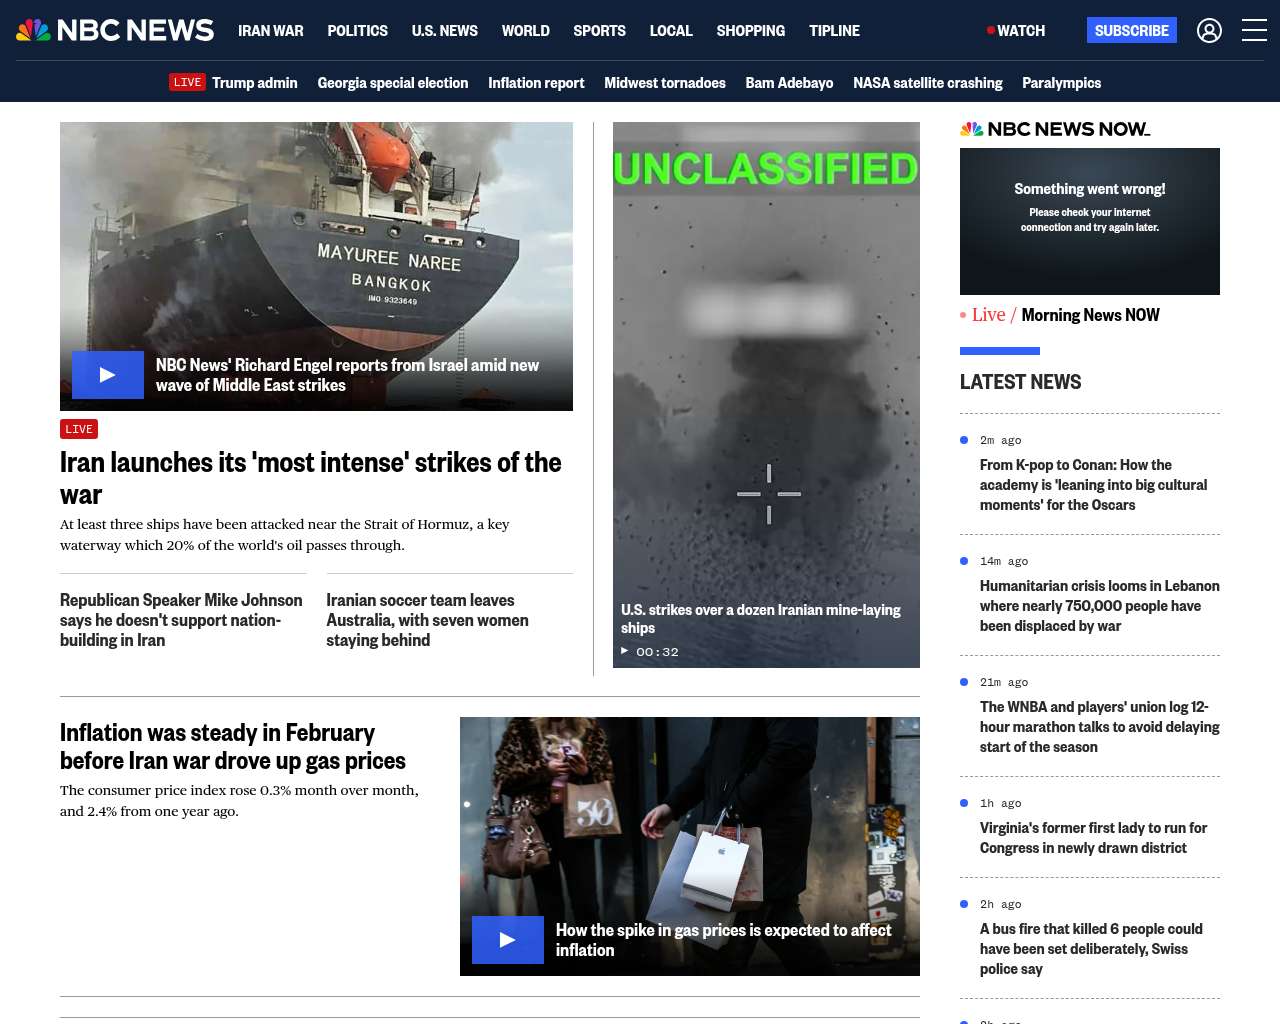Go to the Politics section
The height and width of the screenshot is (1024, 1280).
(x=357, y=31)
